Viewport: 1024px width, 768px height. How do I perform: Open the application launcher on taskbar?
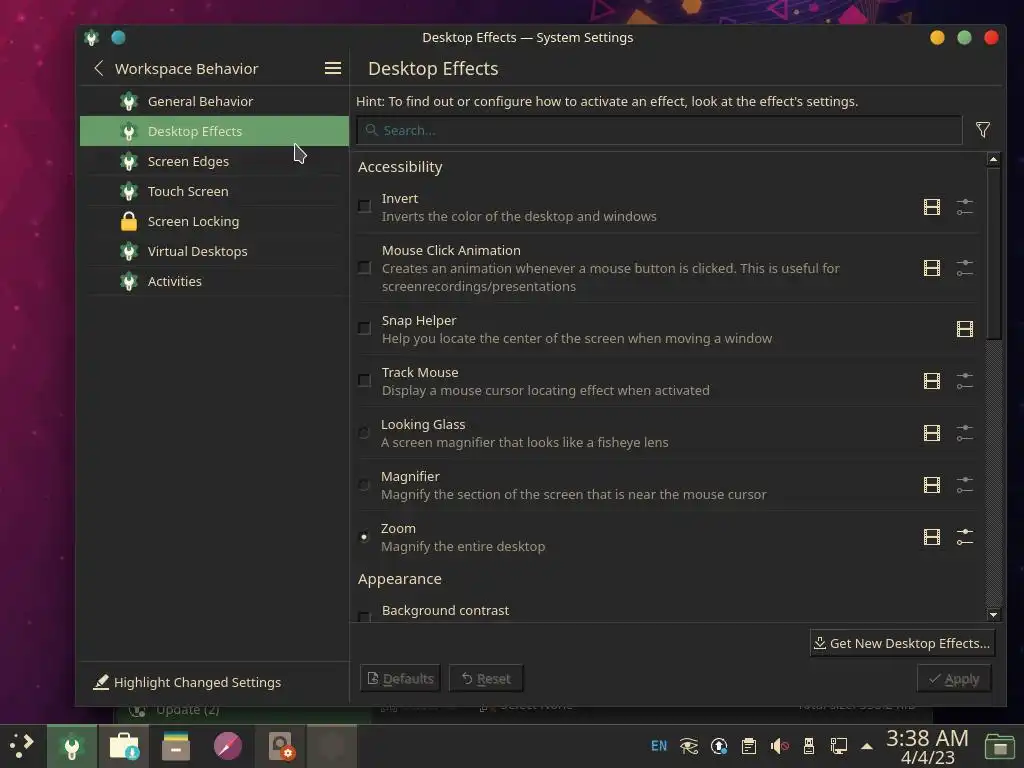click(22, 746)
